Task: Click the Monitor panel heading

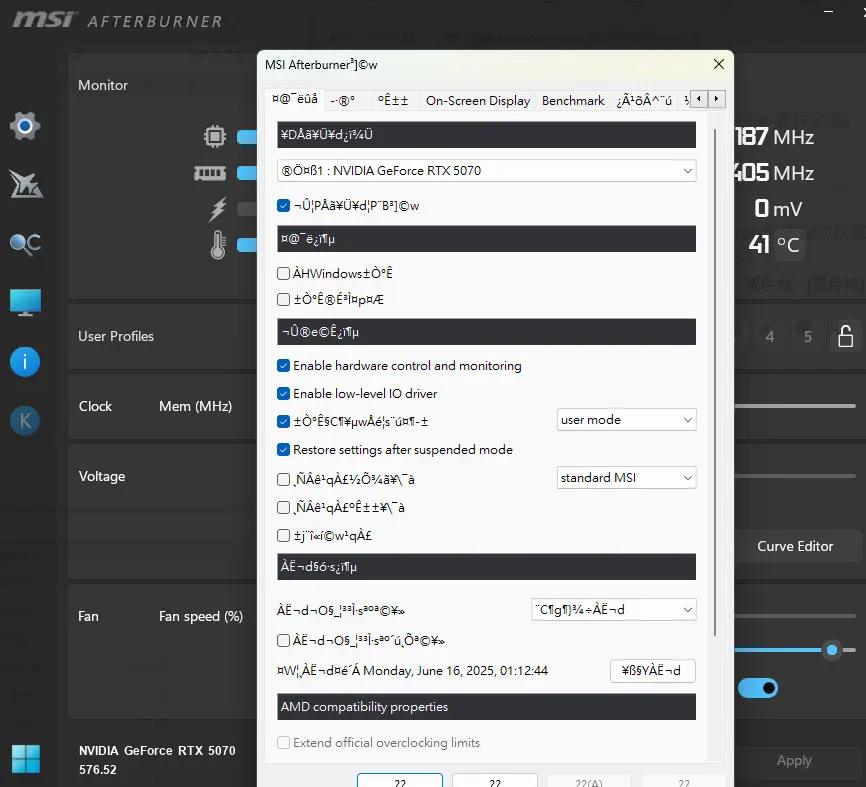Action: tap(103, 85)
